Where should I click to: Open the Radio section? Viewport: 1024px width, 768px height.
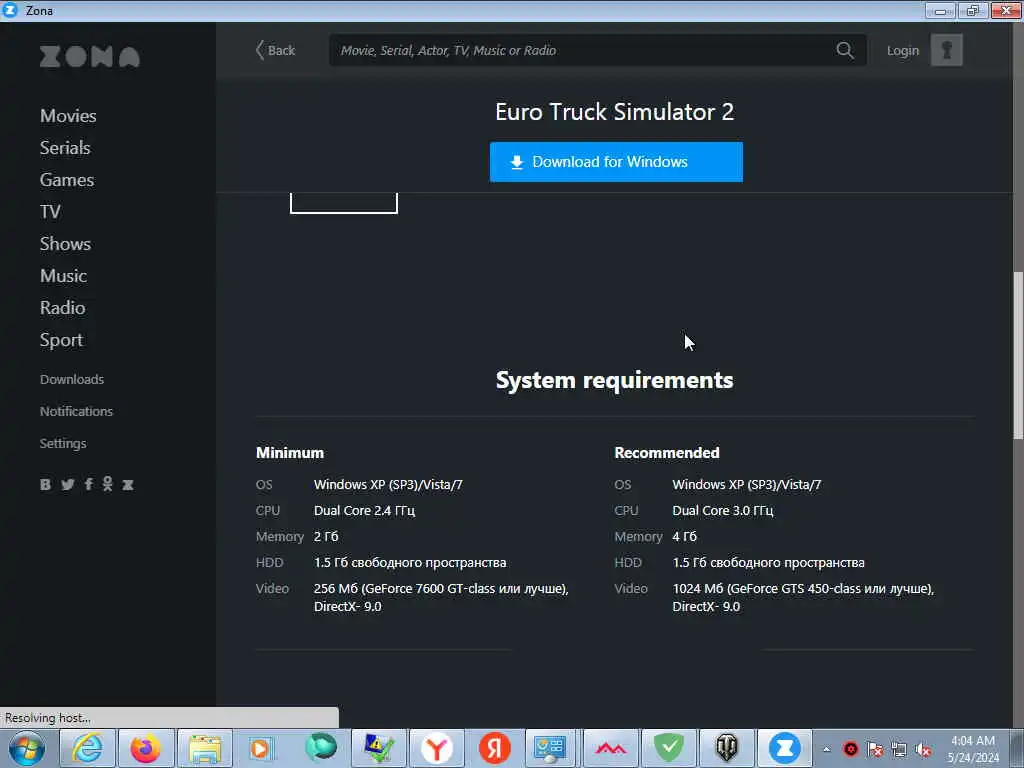tap(62, 308)
